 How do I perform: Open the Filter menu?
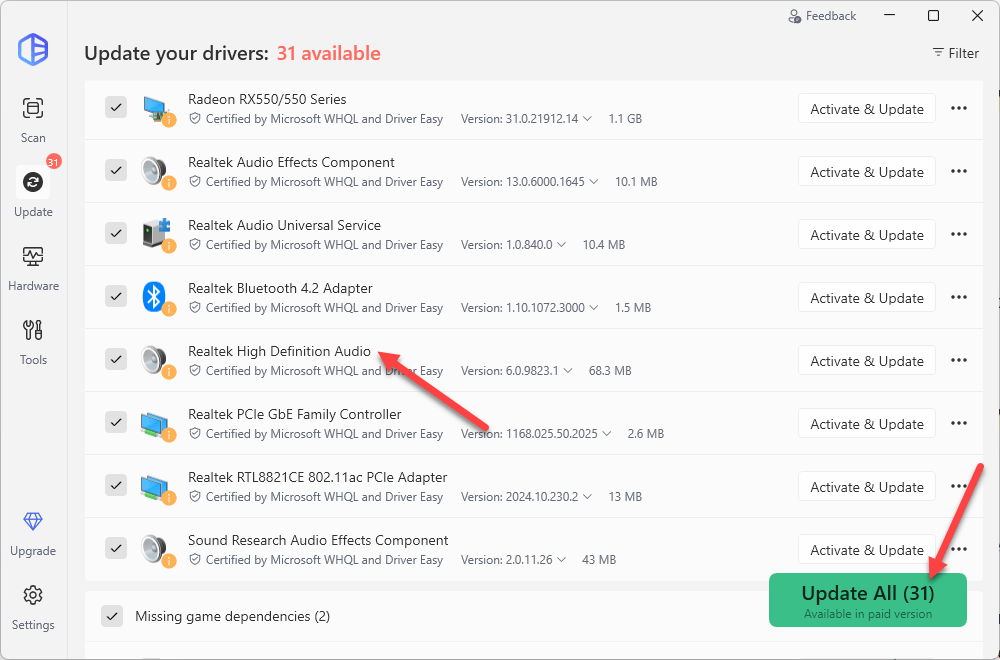[955, 53]
